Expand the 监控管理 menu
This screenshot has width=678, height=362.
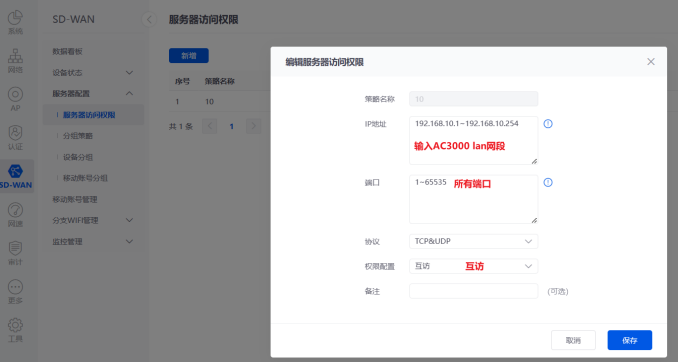pos(93,241)
